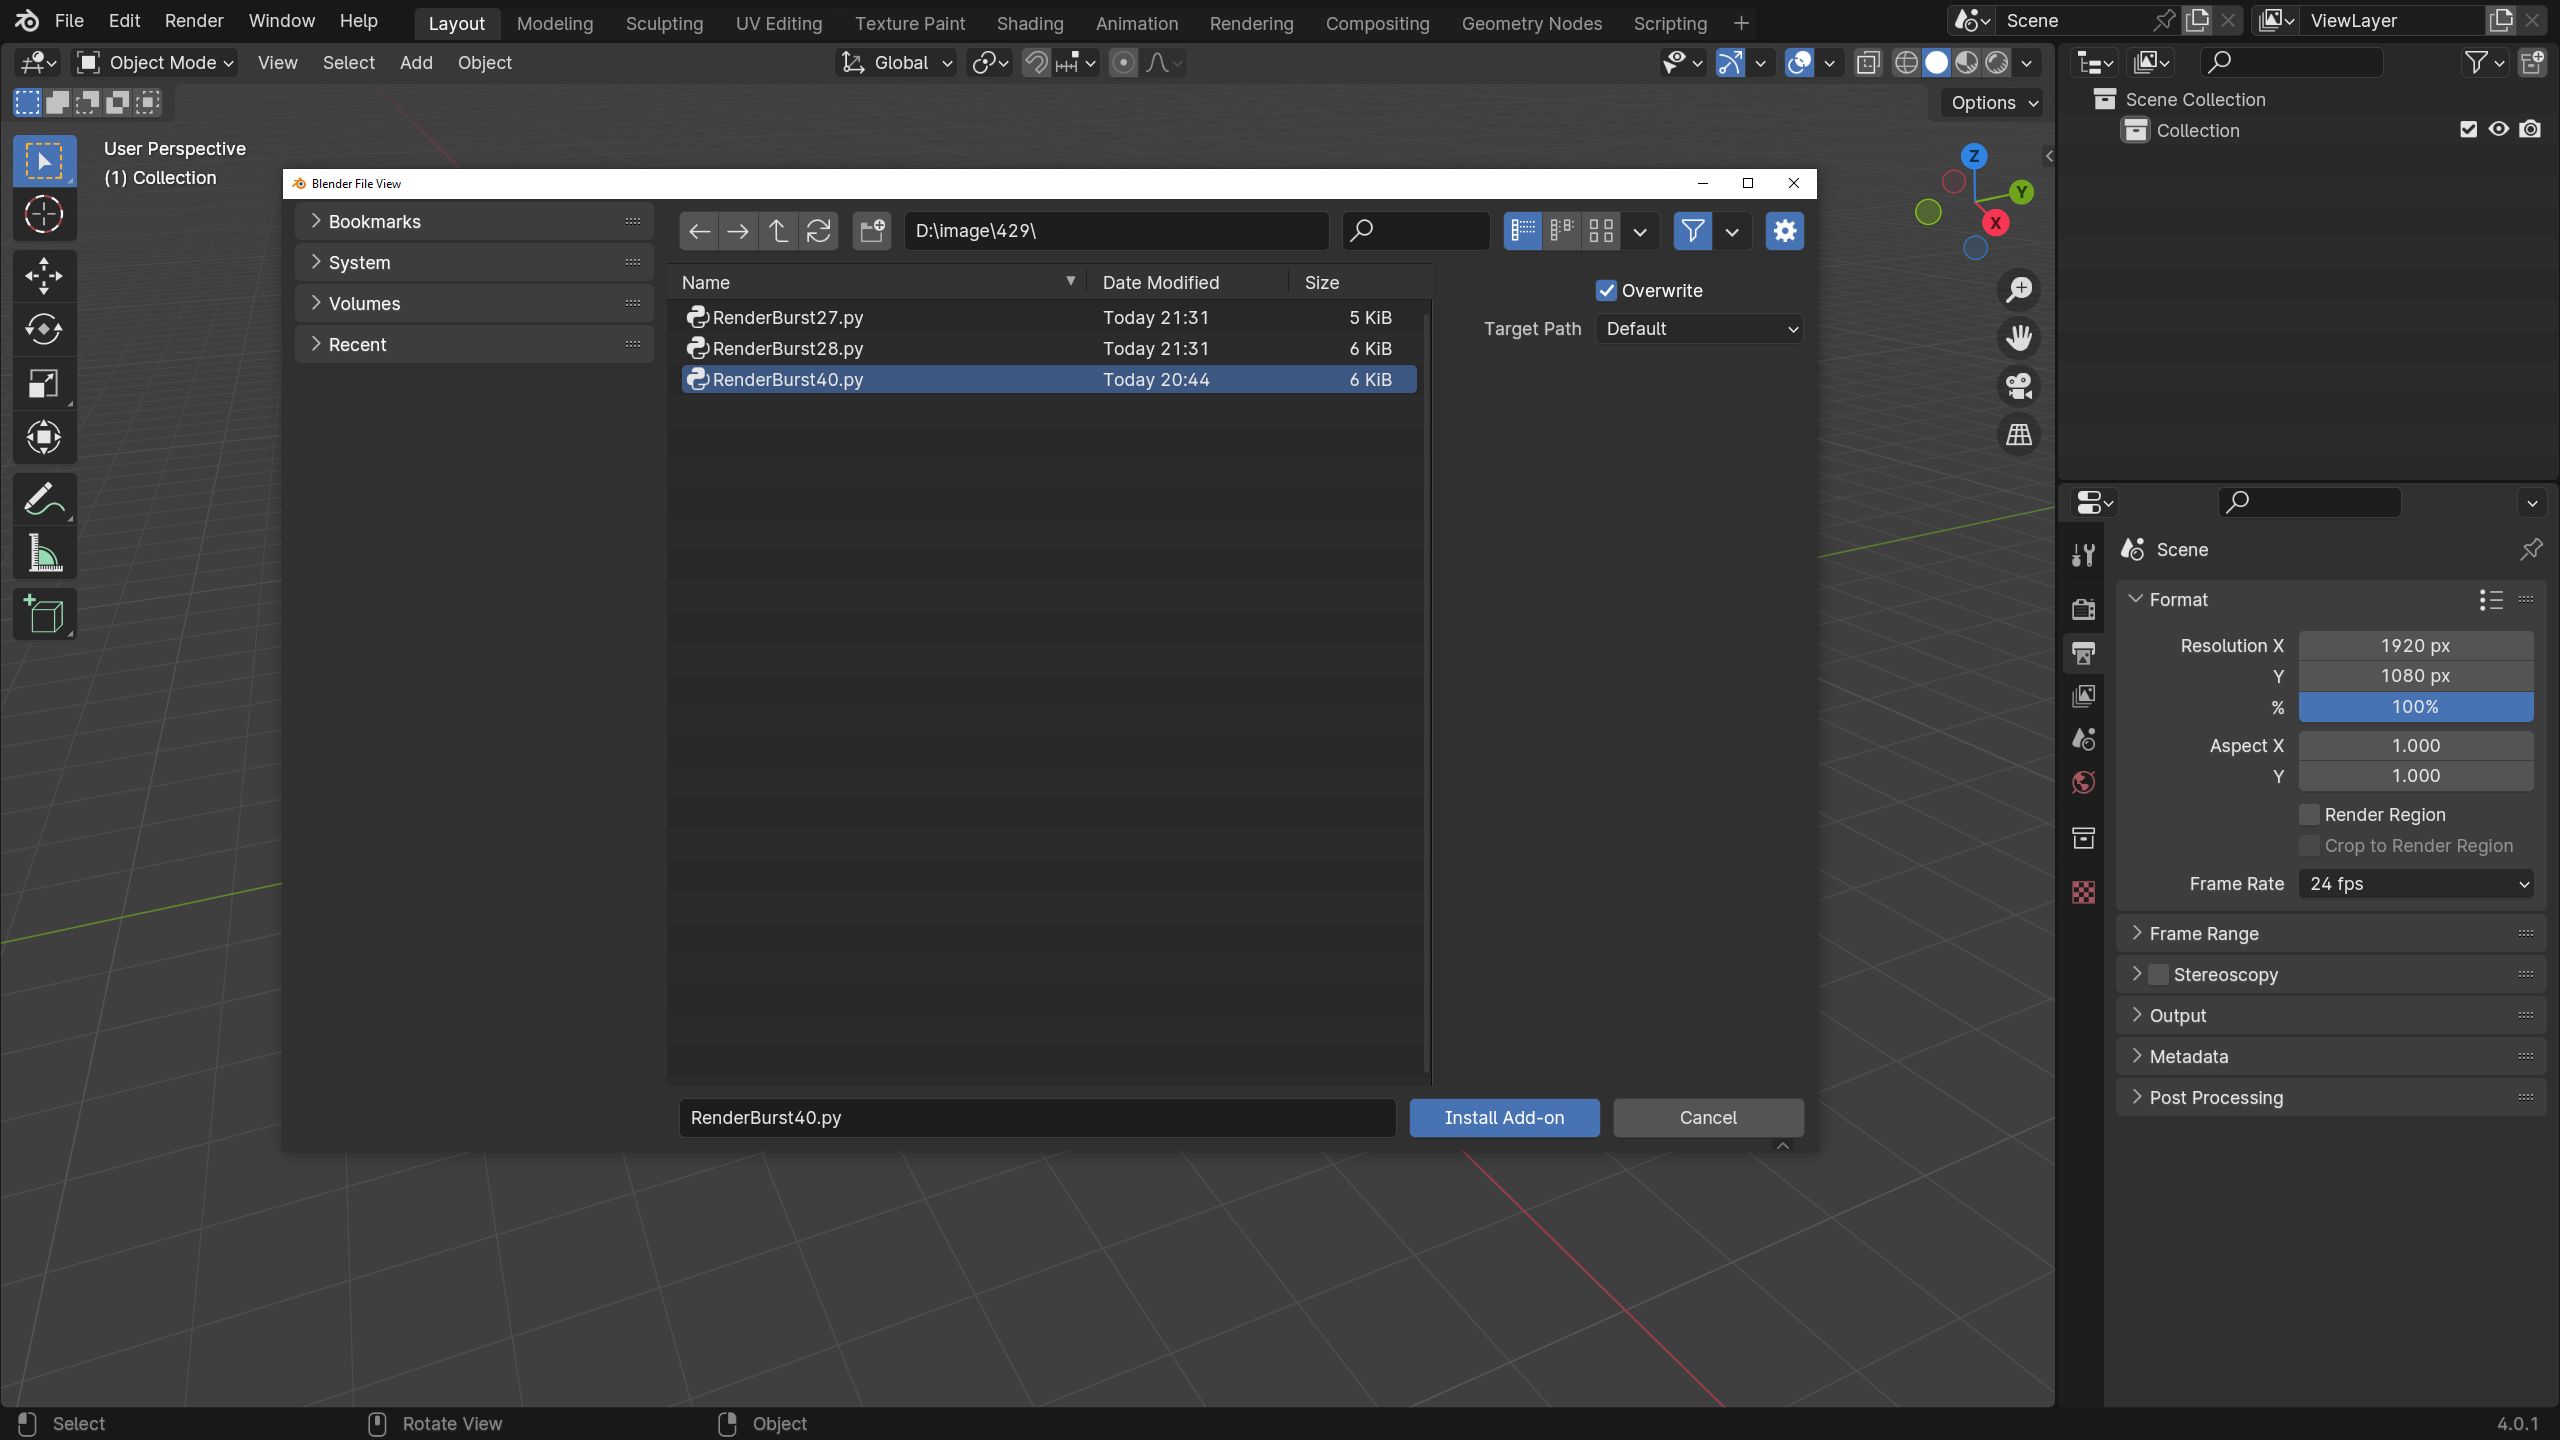2560x1440 pixels.
Task: Hide Collection in viewport via eye icon
Action: pos(2499,130)
